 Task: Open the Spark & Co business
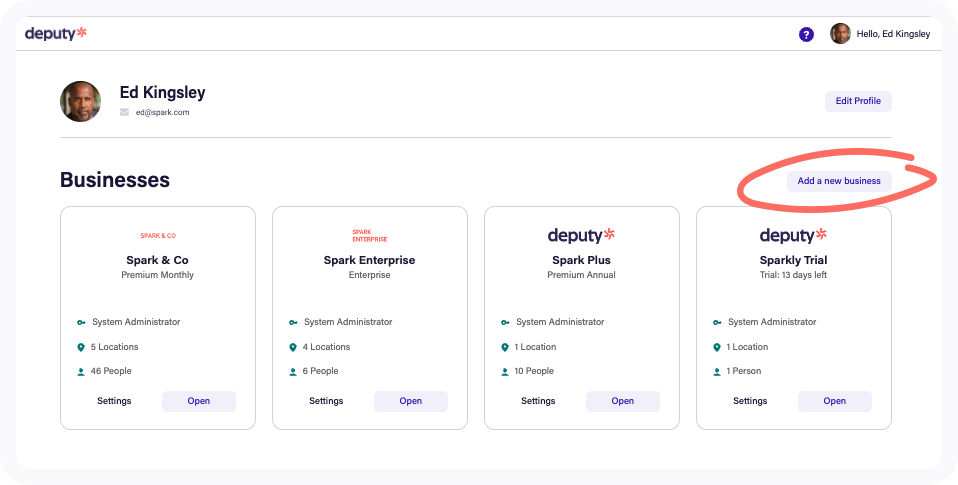click(x=199, y=401)
